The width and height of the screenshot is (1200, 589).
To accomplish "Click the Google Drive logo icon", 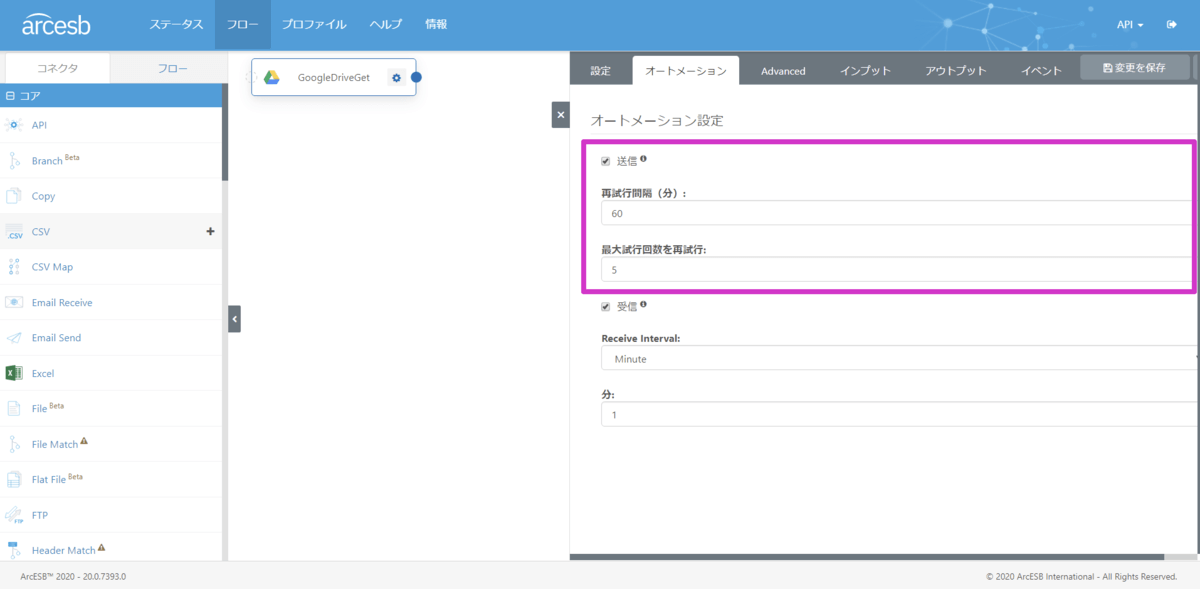I will pyautogui.click(x=271, y=78).
